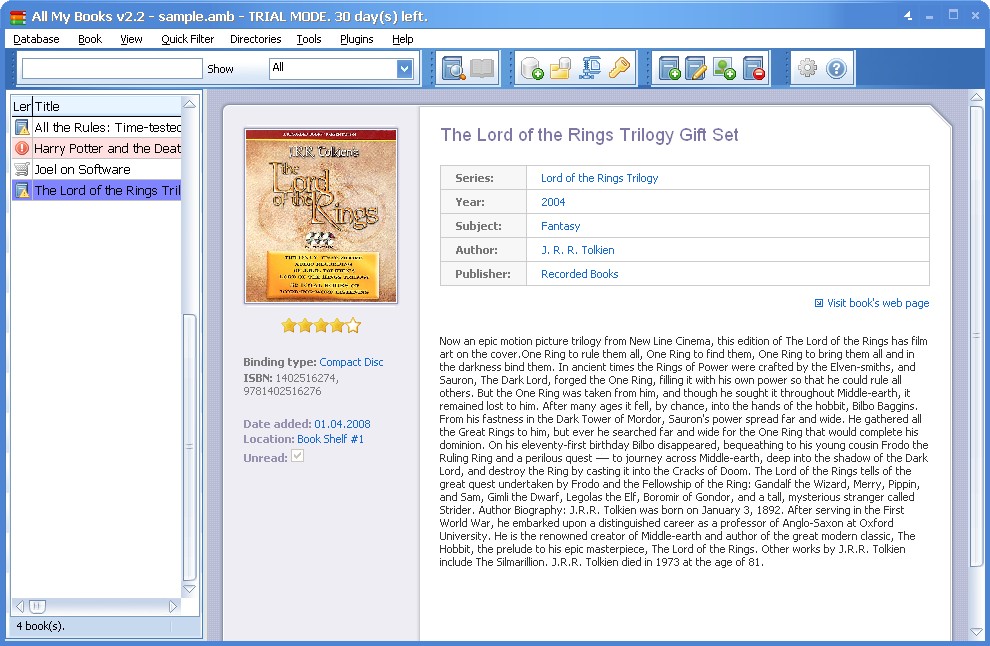Click the book list scroll right arrow

pos(173,606)
